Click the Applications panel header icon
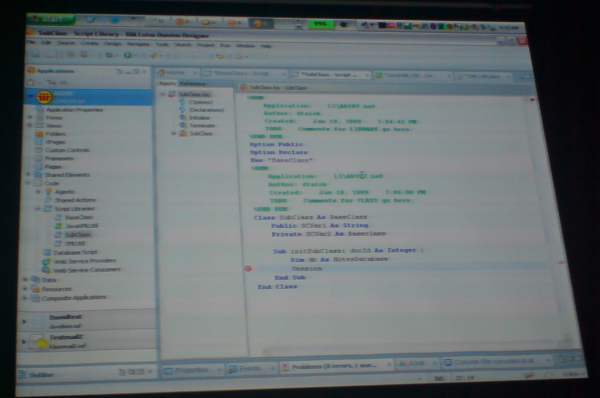The image size is (600, 398). coord(31,70)
